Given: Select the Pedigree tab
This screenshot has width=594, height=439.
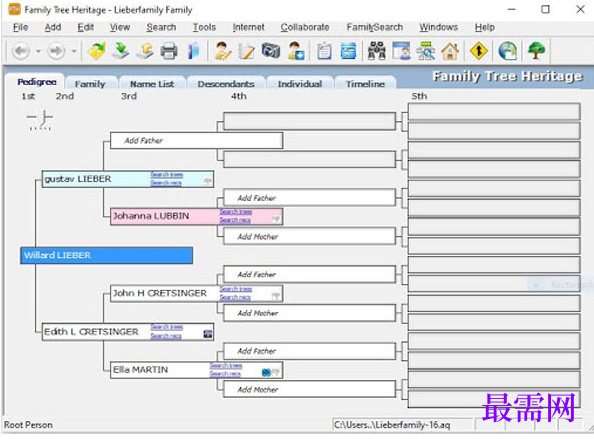Looking at the screenshot, I should [x=37, y=82].
